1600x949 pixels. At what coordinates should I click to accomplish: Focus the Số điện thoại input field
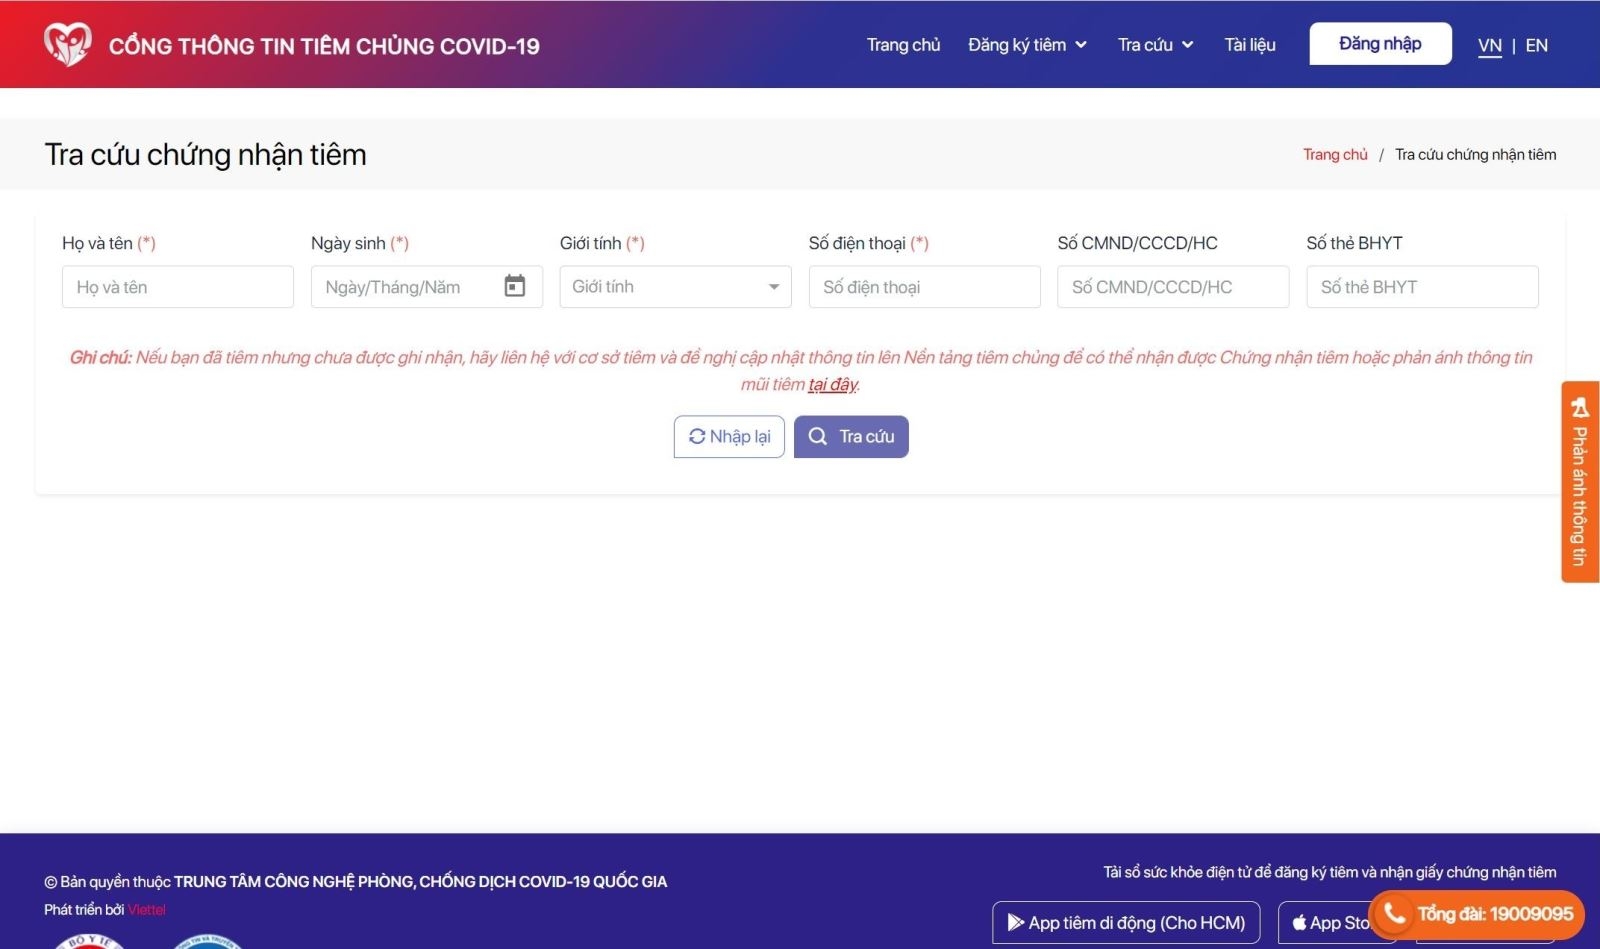point(925,287)
